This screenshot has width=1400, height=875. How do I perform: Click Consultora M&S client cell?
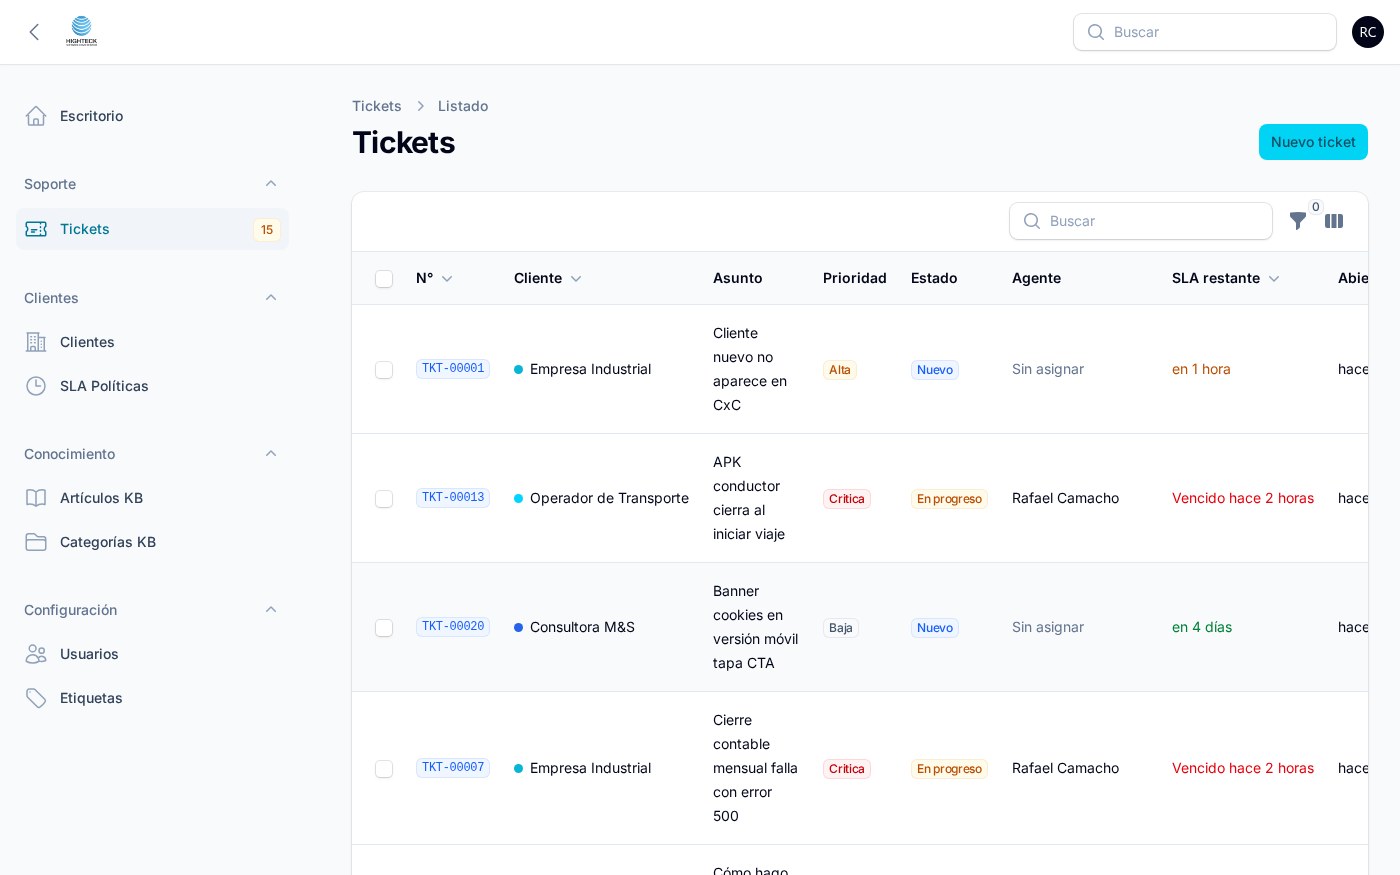coord(574,627)
